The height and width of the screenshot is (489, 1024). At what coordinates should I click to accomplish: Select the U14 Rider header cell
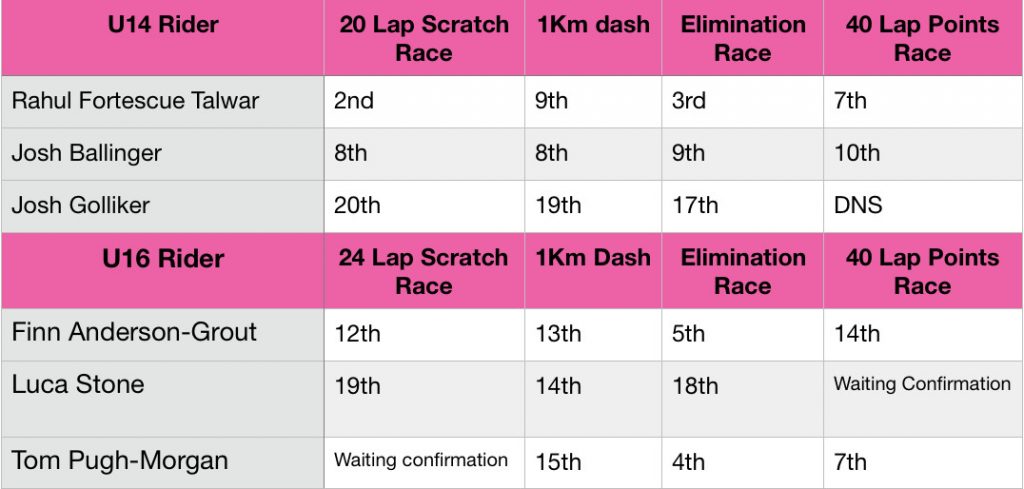[x=163, y=38]
